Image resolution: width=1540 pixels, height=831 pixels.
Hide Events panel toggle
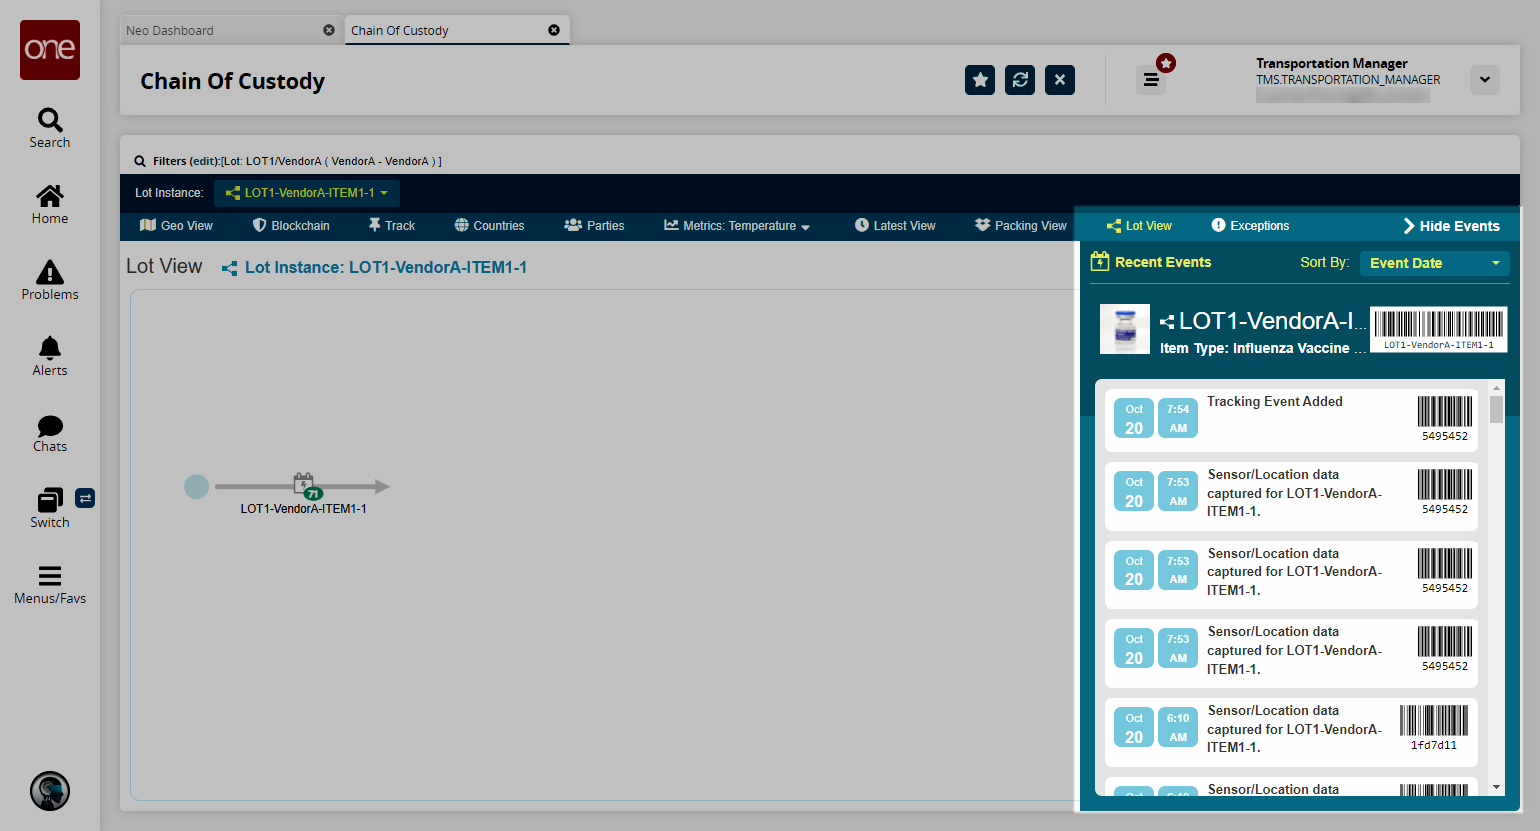point(1451,226)
